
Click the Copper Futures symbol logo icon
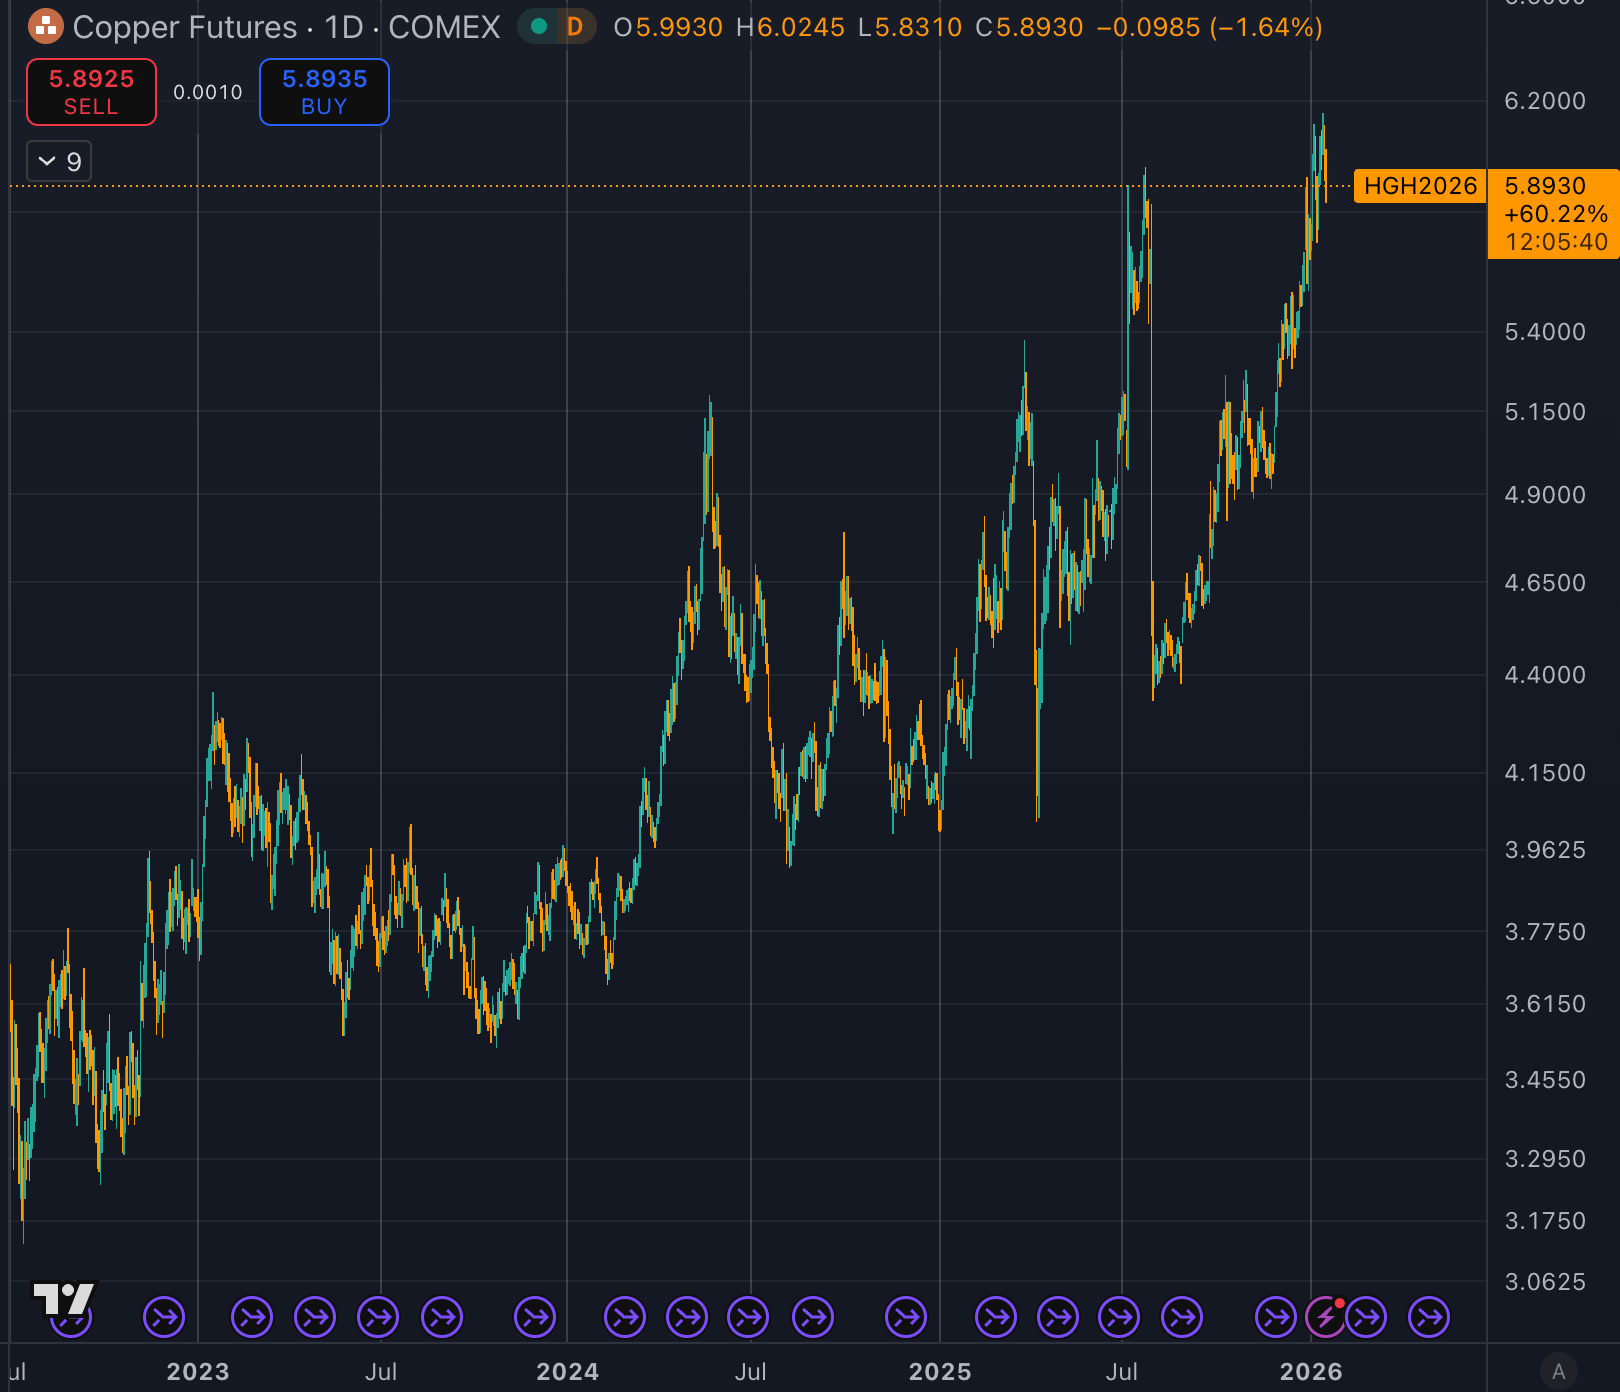[x=46, y=26]
